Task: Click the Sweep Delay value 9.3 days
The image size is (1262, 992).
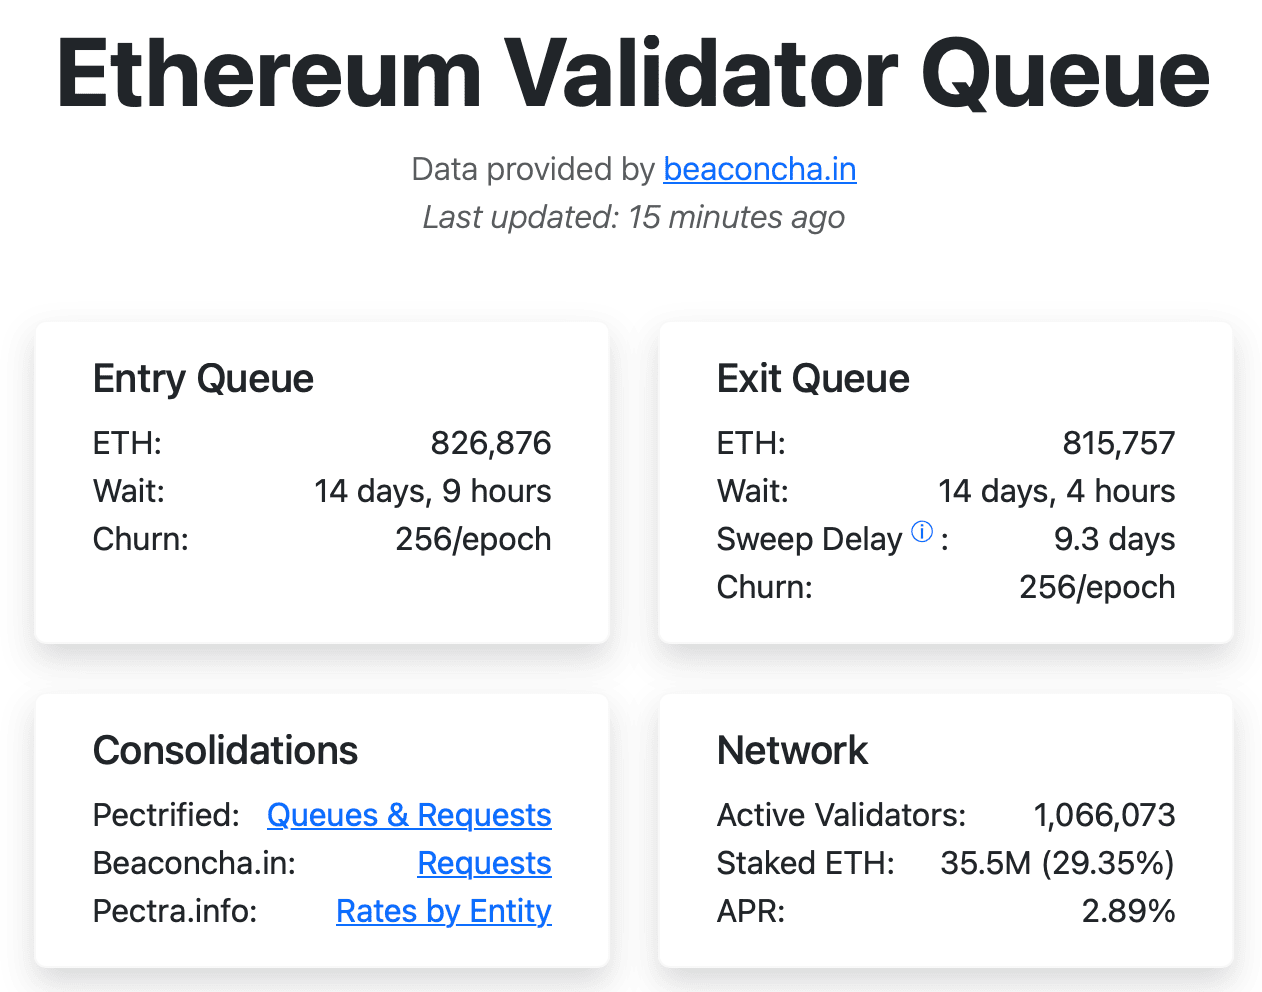Action: click(x=1113, y=539)
